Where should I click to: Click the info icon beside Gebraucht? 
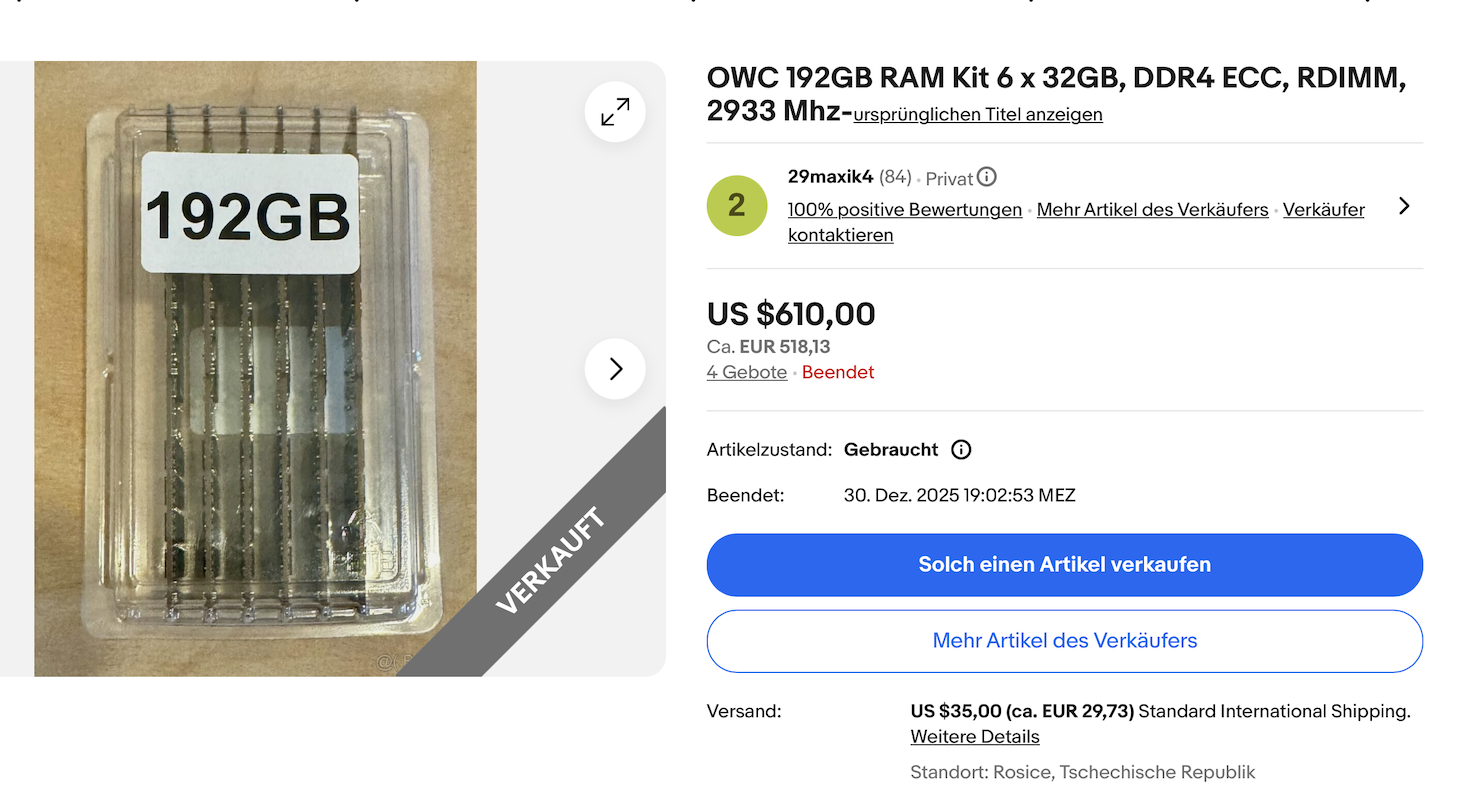[x=961, y=449]
